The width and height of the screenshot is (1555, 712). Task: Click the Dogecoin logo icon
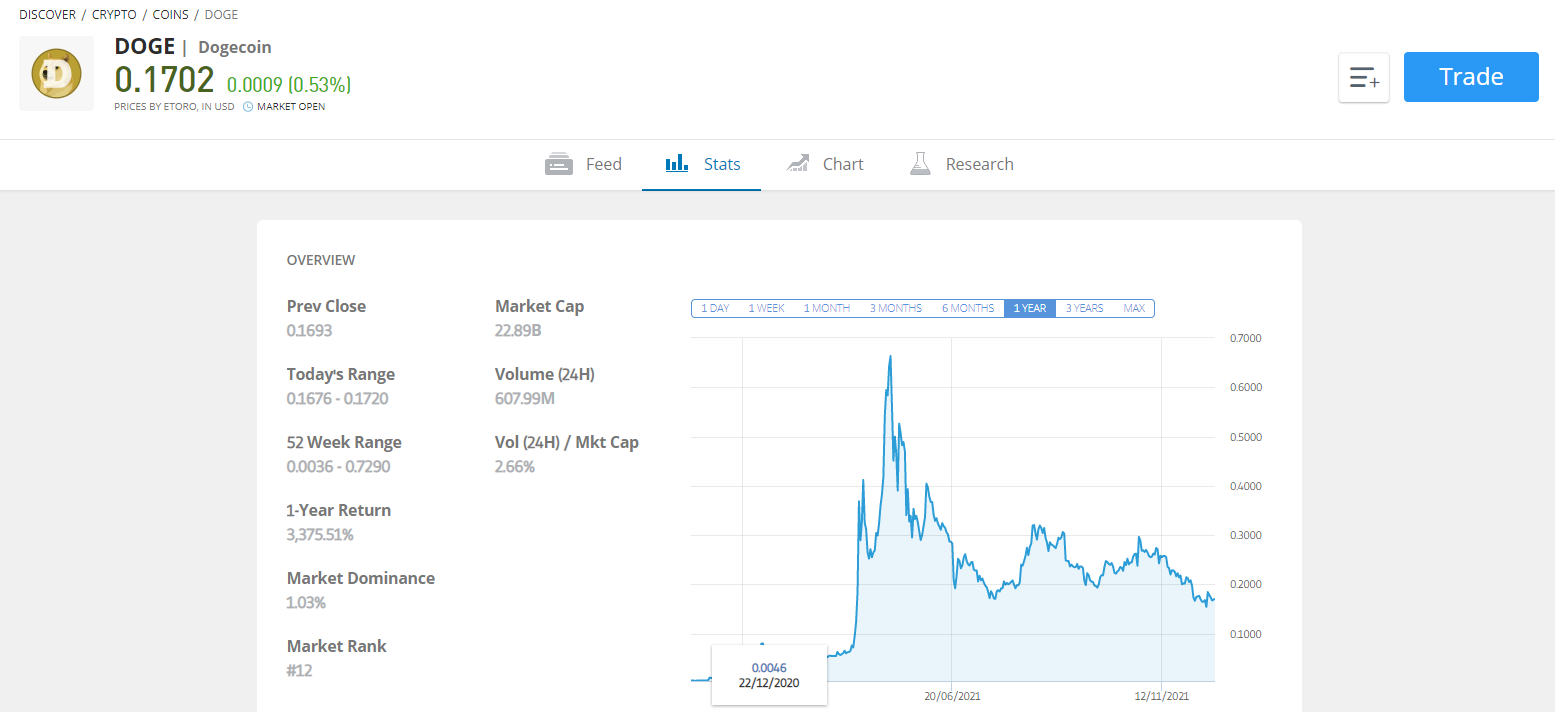[56, 74]
